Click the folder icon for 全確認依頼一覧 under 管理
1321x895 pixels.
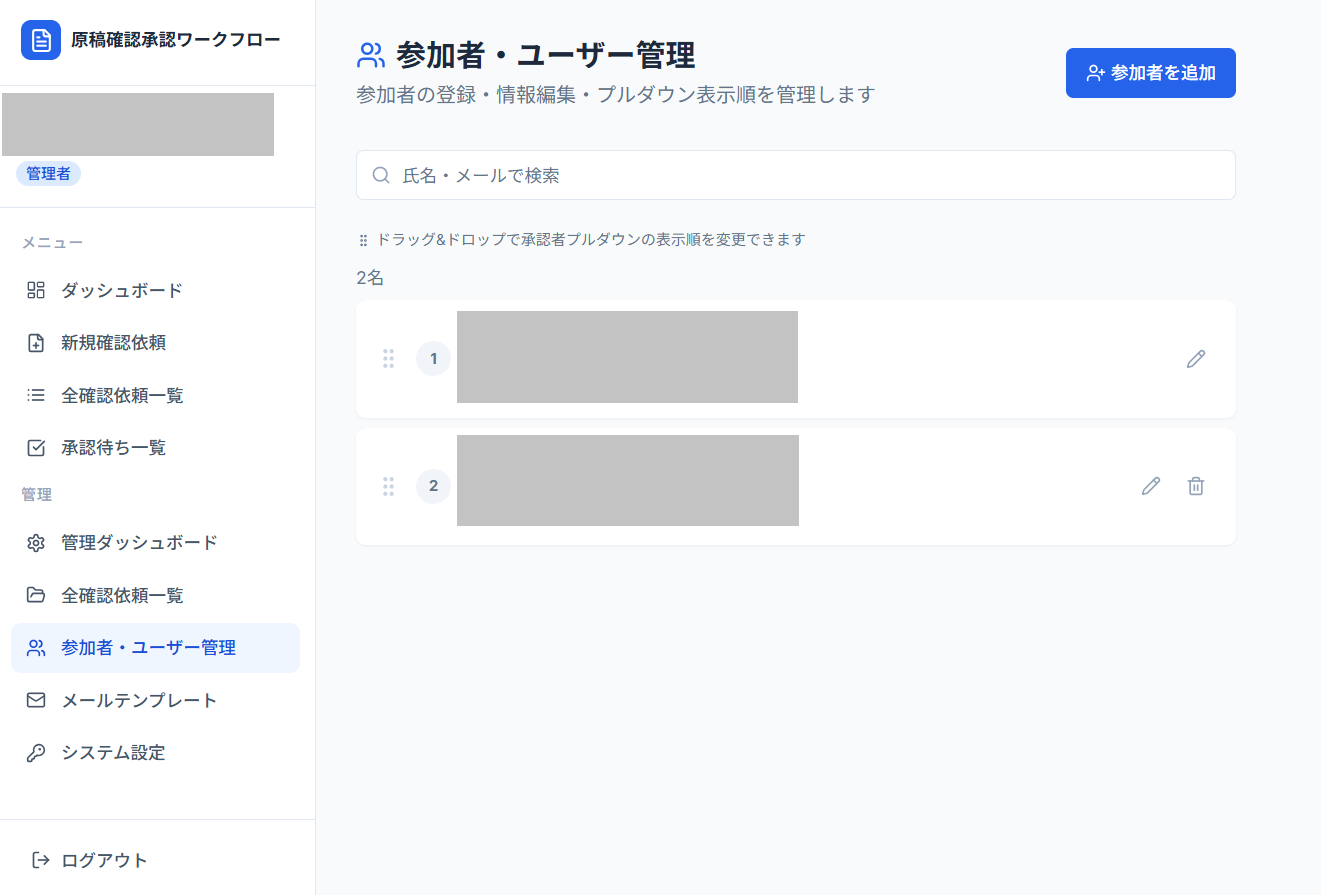36,595
